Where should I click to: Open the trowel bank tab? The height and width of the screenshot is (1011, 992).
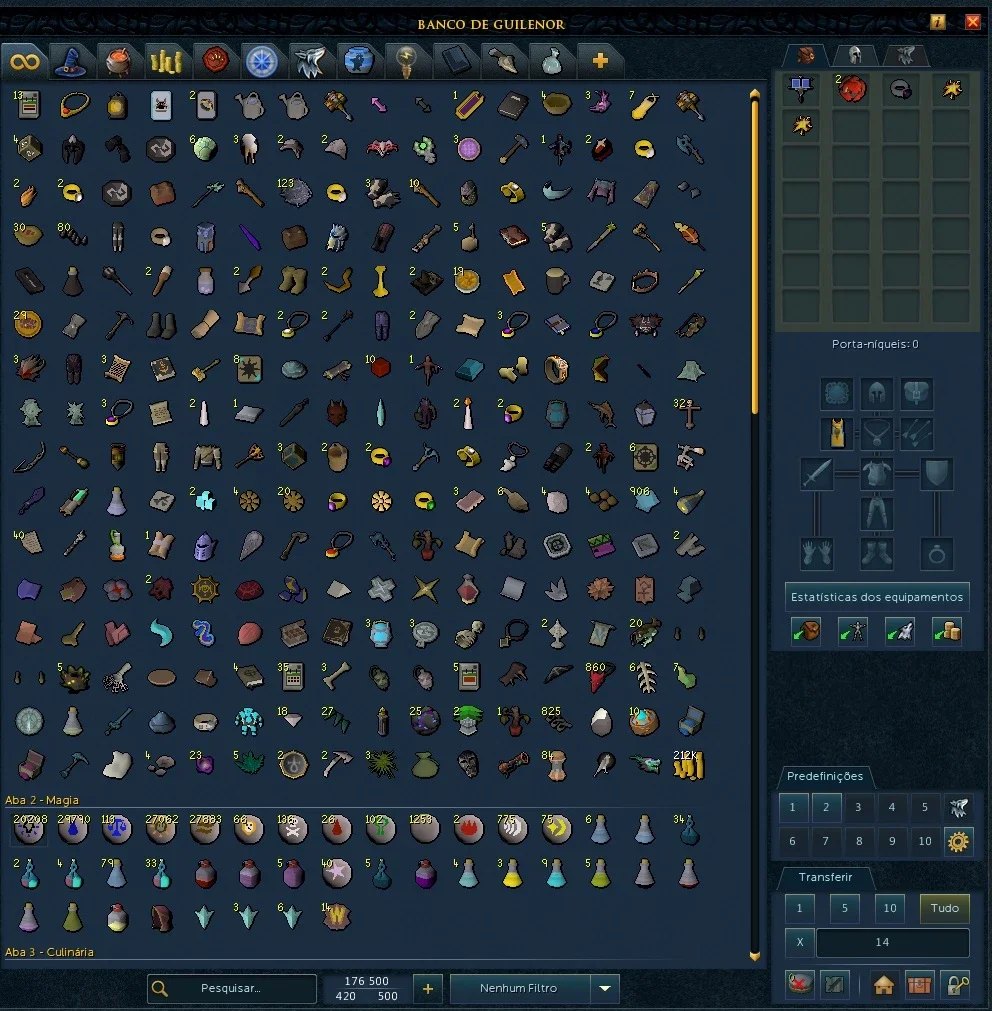pyautogui.click(x=504, y=61)
